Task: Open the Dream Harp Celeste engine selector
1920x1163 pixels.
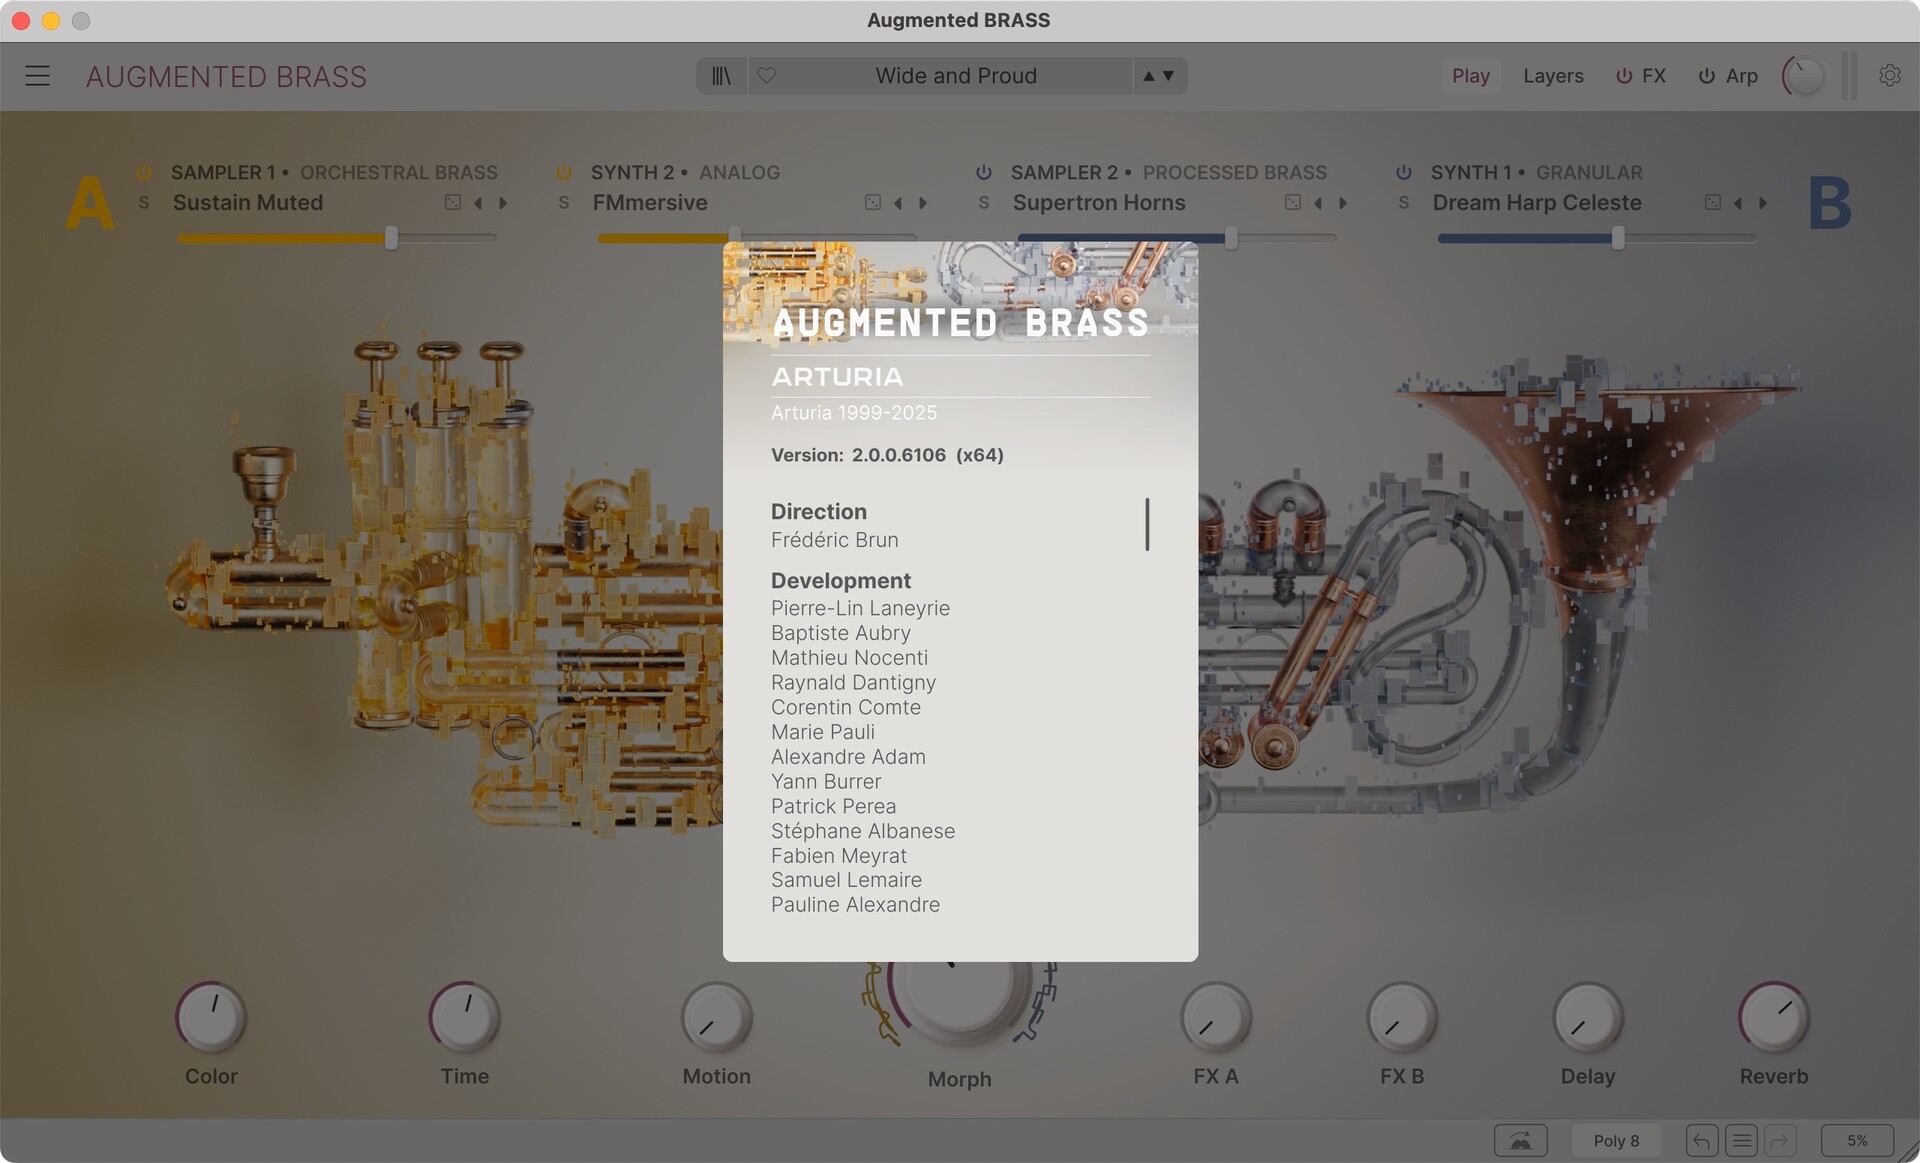Action: [1537, 203]
